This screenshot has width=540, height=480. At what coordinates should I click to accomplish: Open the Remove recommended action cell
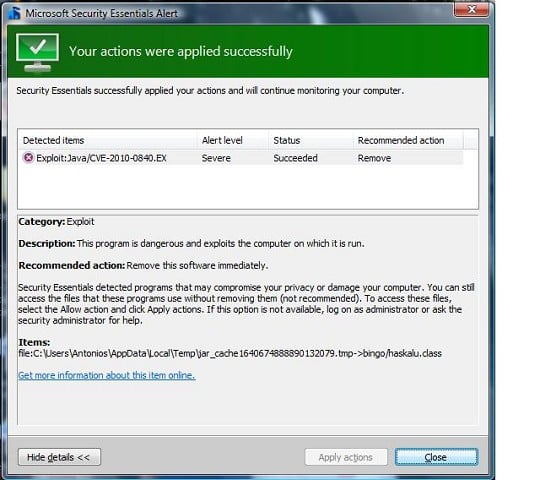[x=374, y=158]
